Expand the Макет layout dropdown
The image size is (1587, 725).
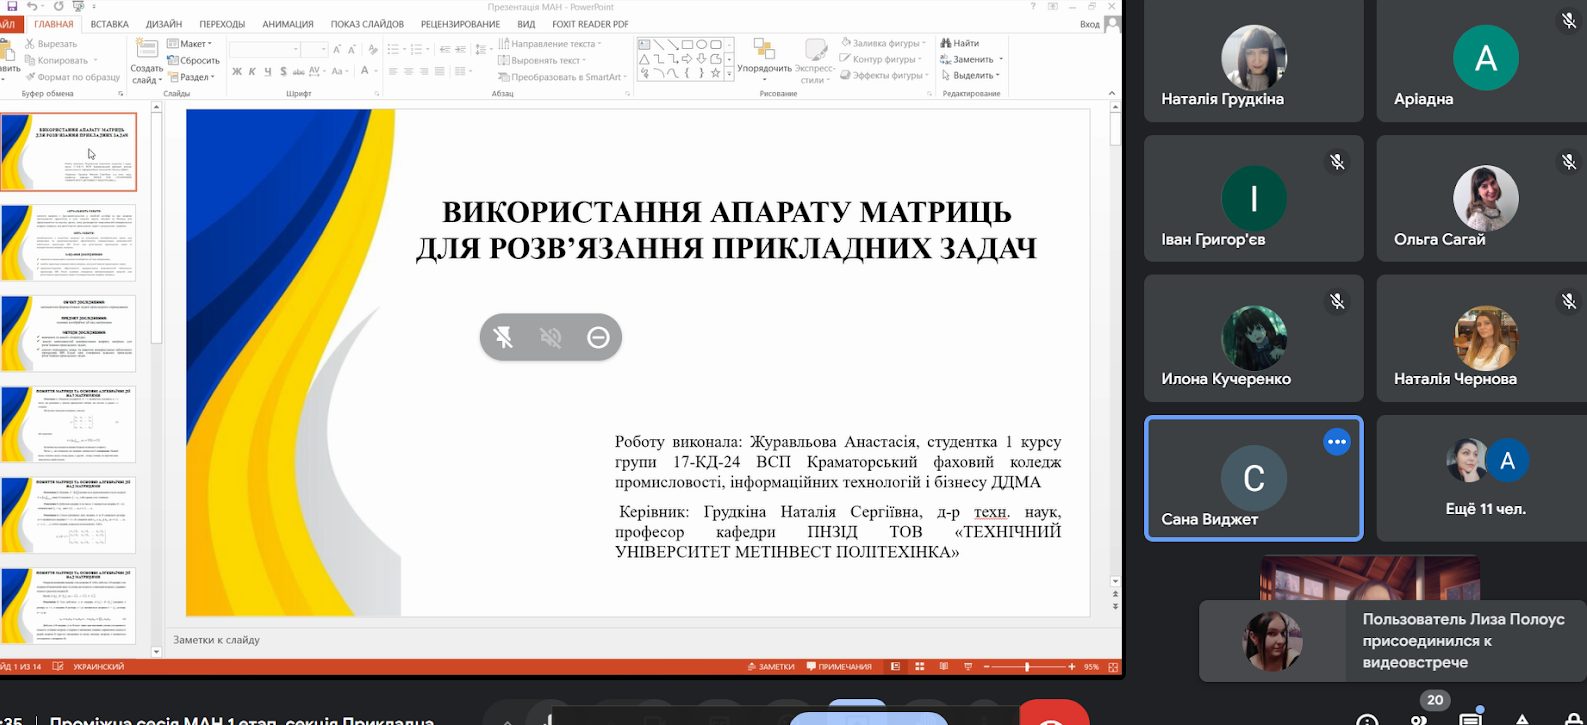point(190,43)
